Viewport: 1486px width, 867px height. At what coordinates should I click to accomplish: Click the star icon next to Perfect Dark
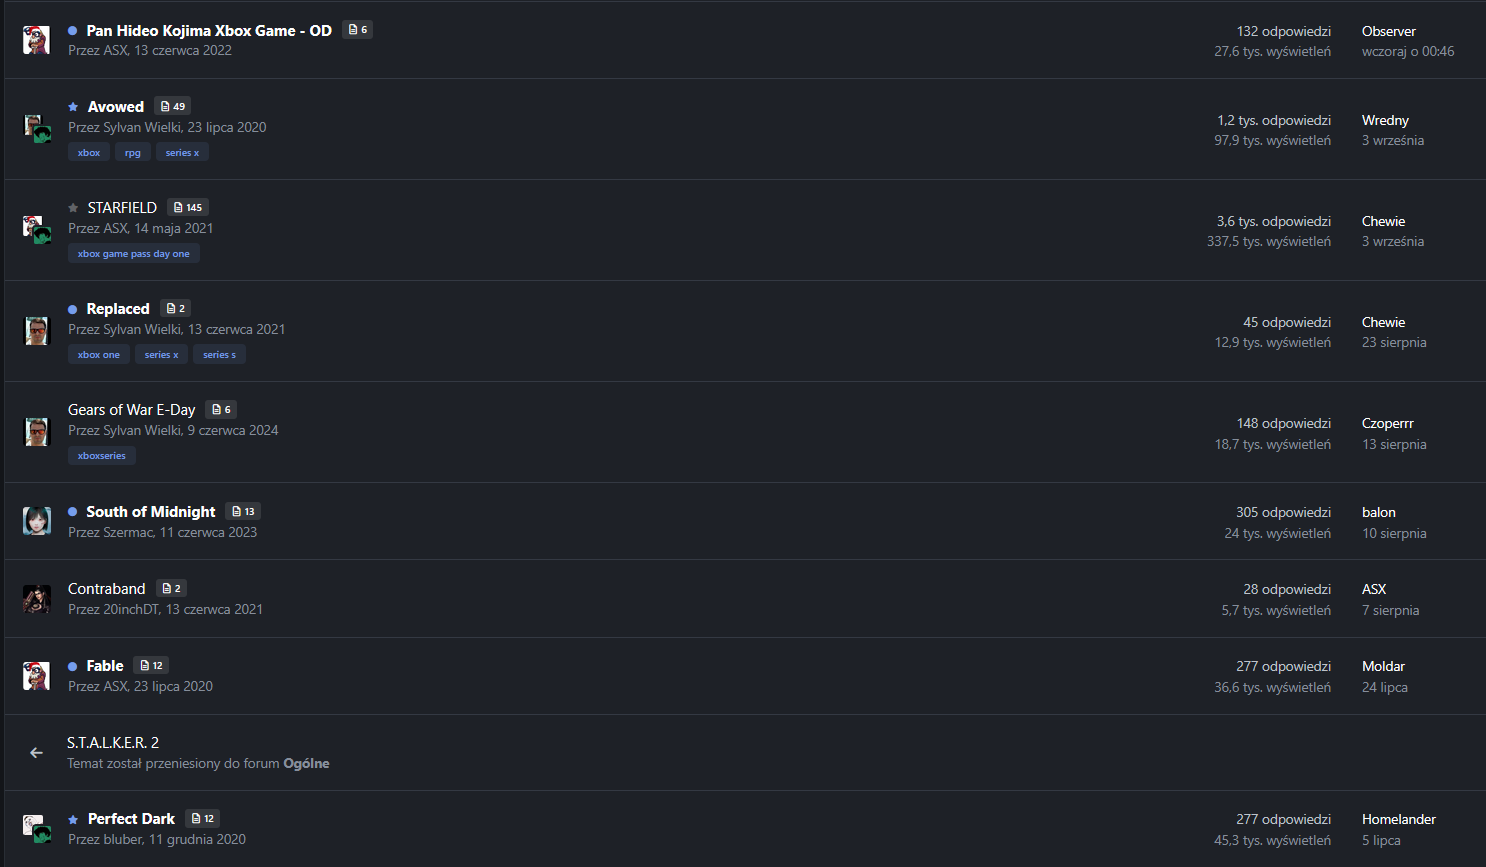coord(73,820)
